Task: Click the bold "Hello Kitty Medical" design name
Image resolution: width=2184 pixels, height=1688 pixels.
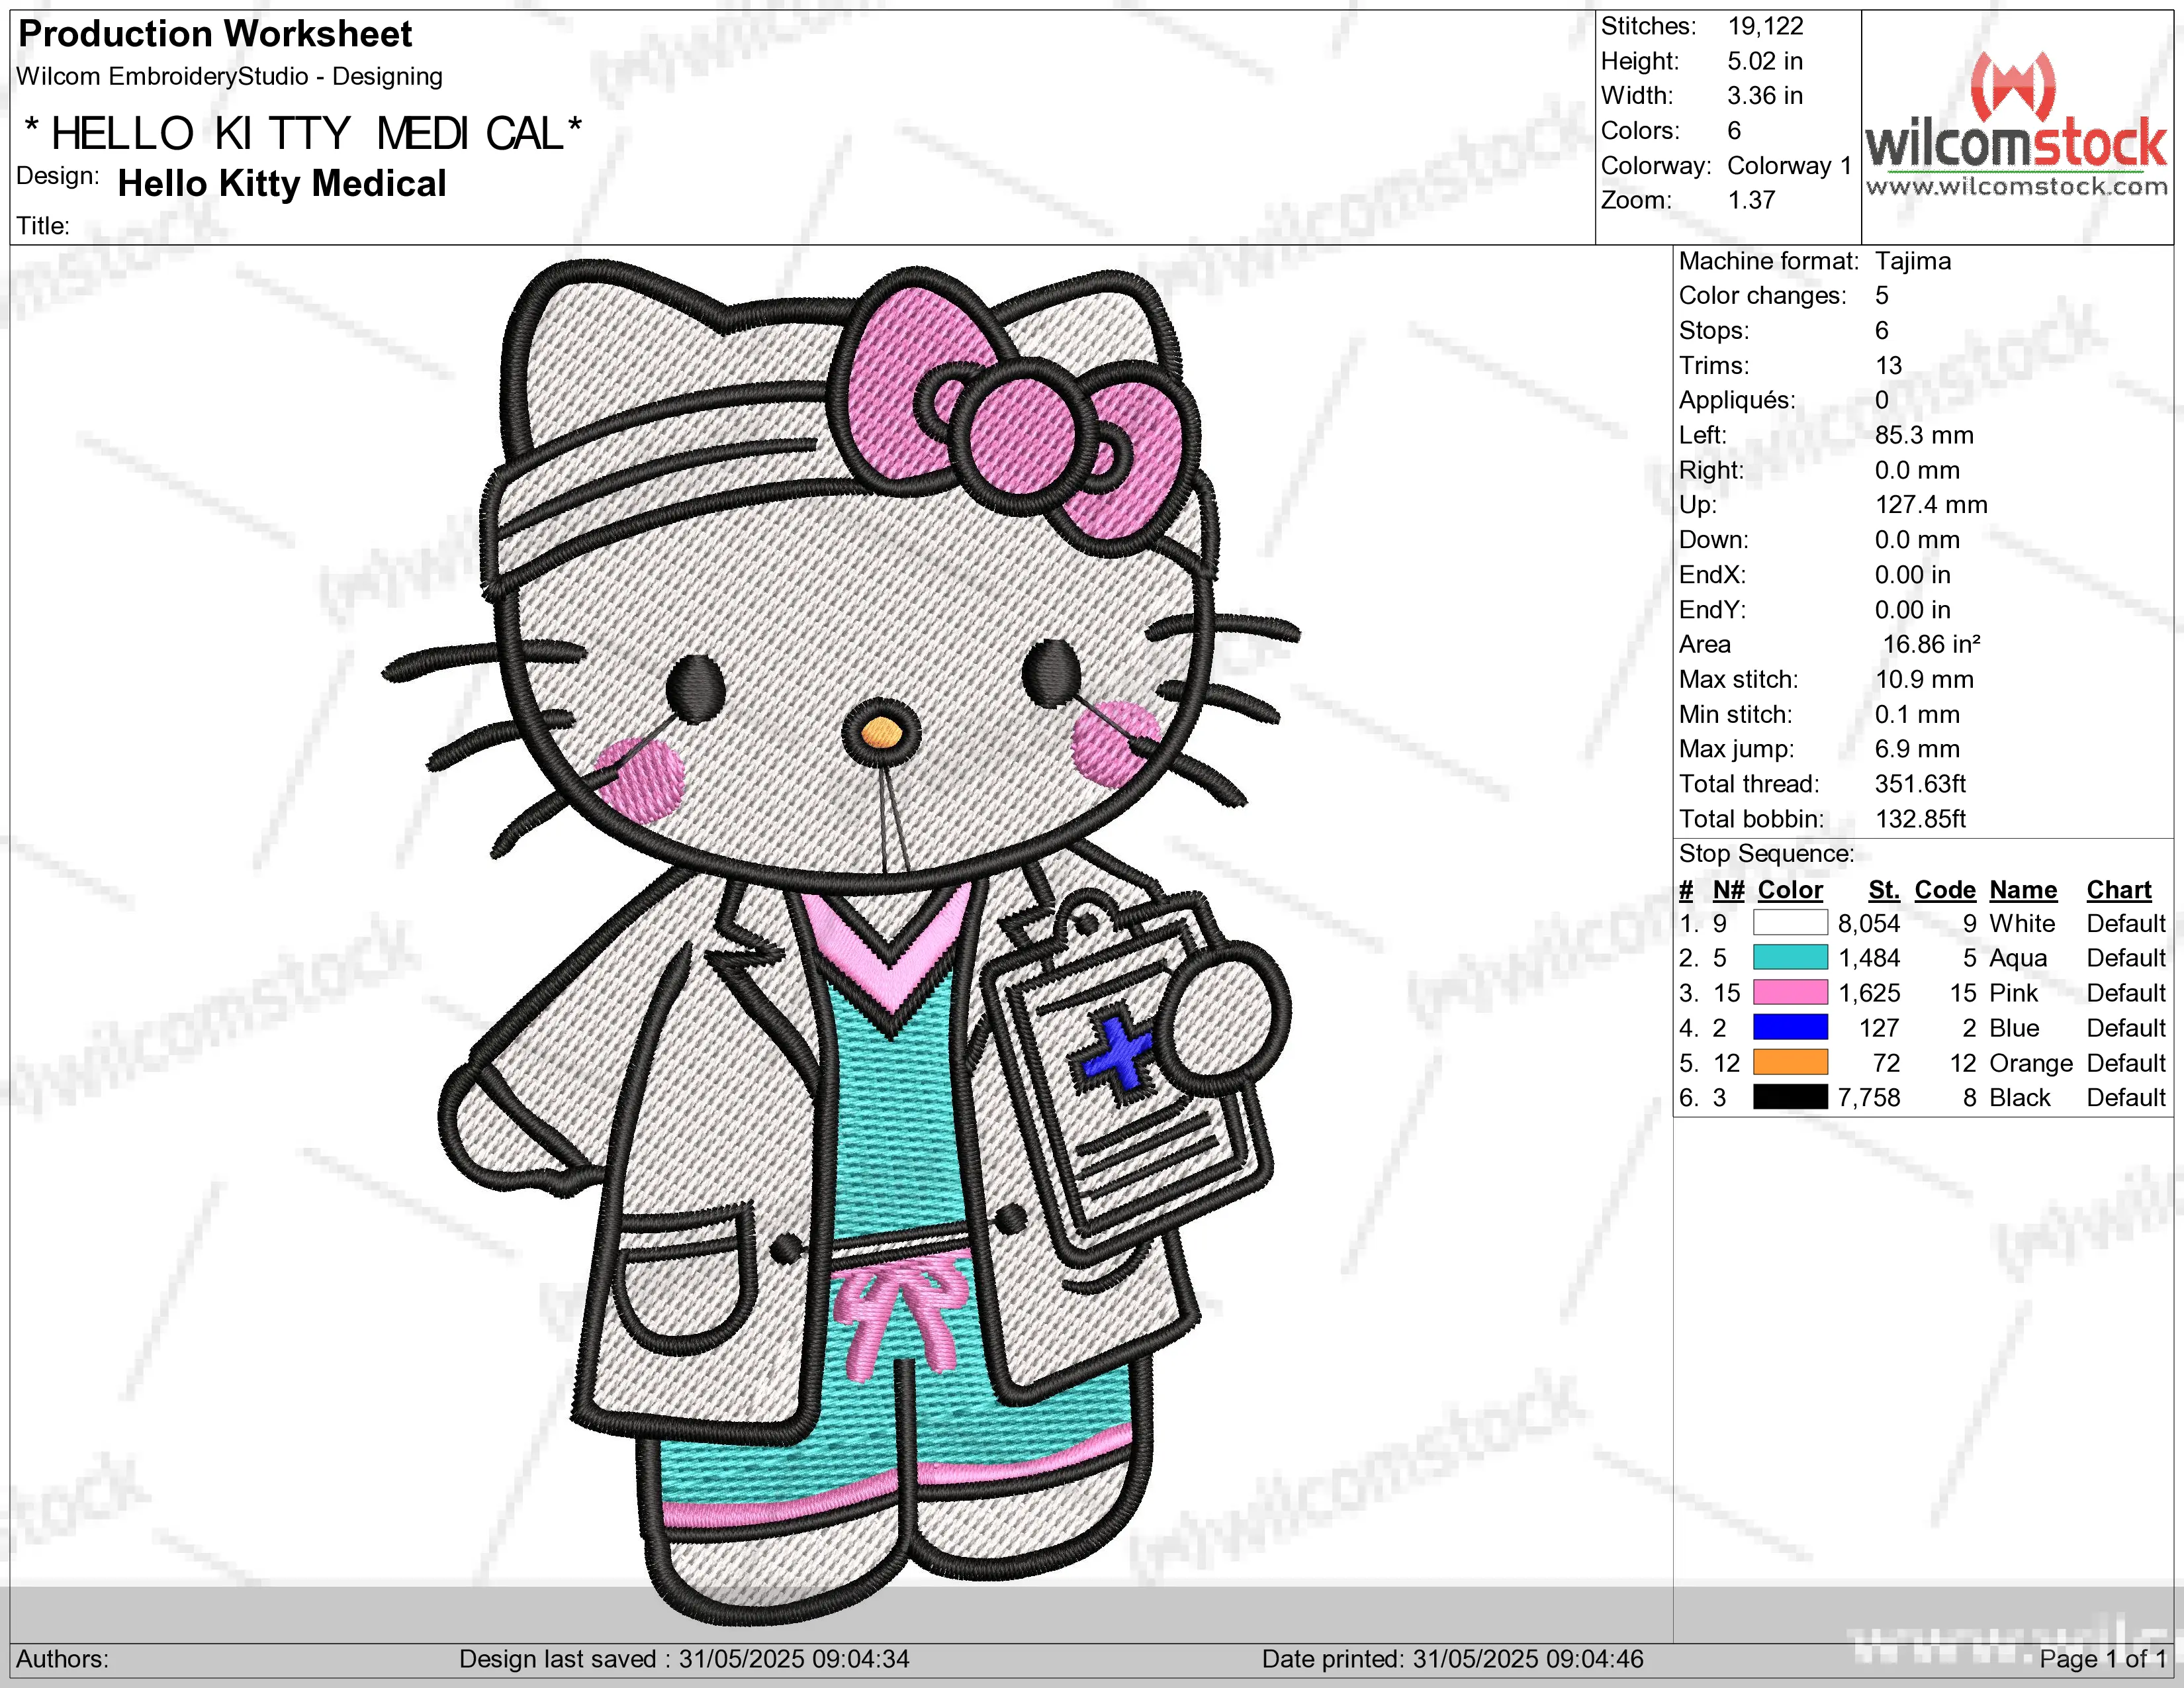Action: 282,184
